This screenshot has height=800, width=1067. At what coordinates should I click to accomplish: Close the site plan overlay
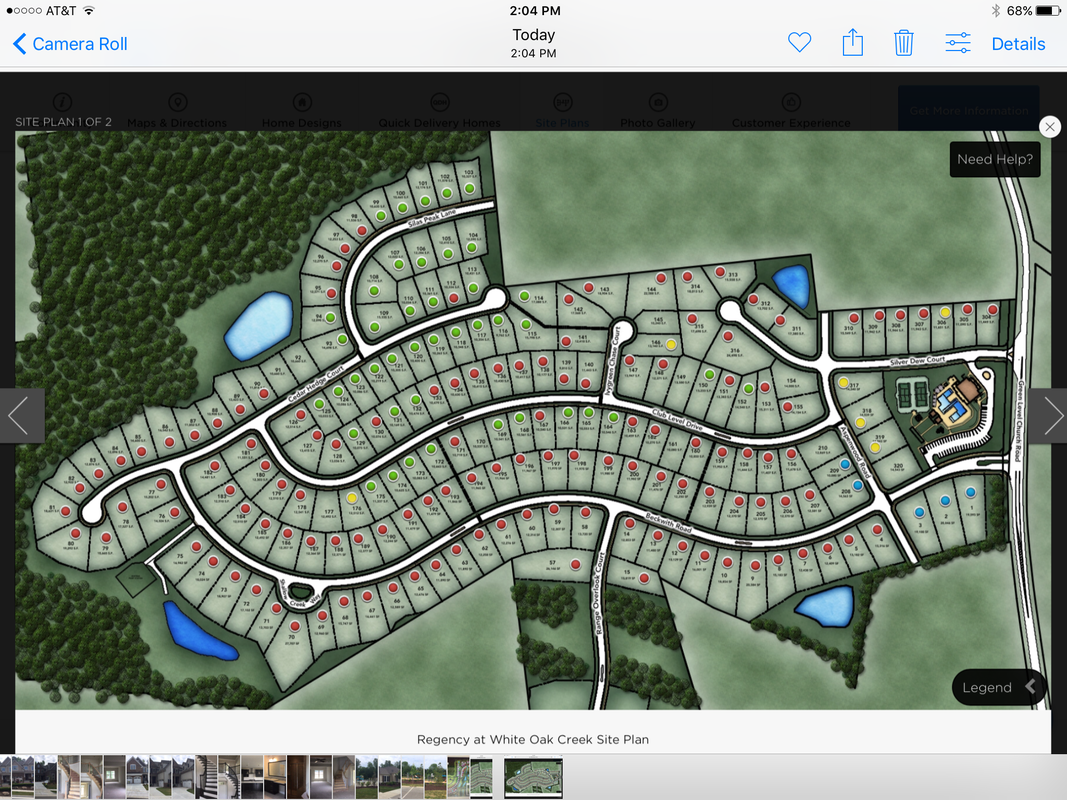tap(1049, 127)
